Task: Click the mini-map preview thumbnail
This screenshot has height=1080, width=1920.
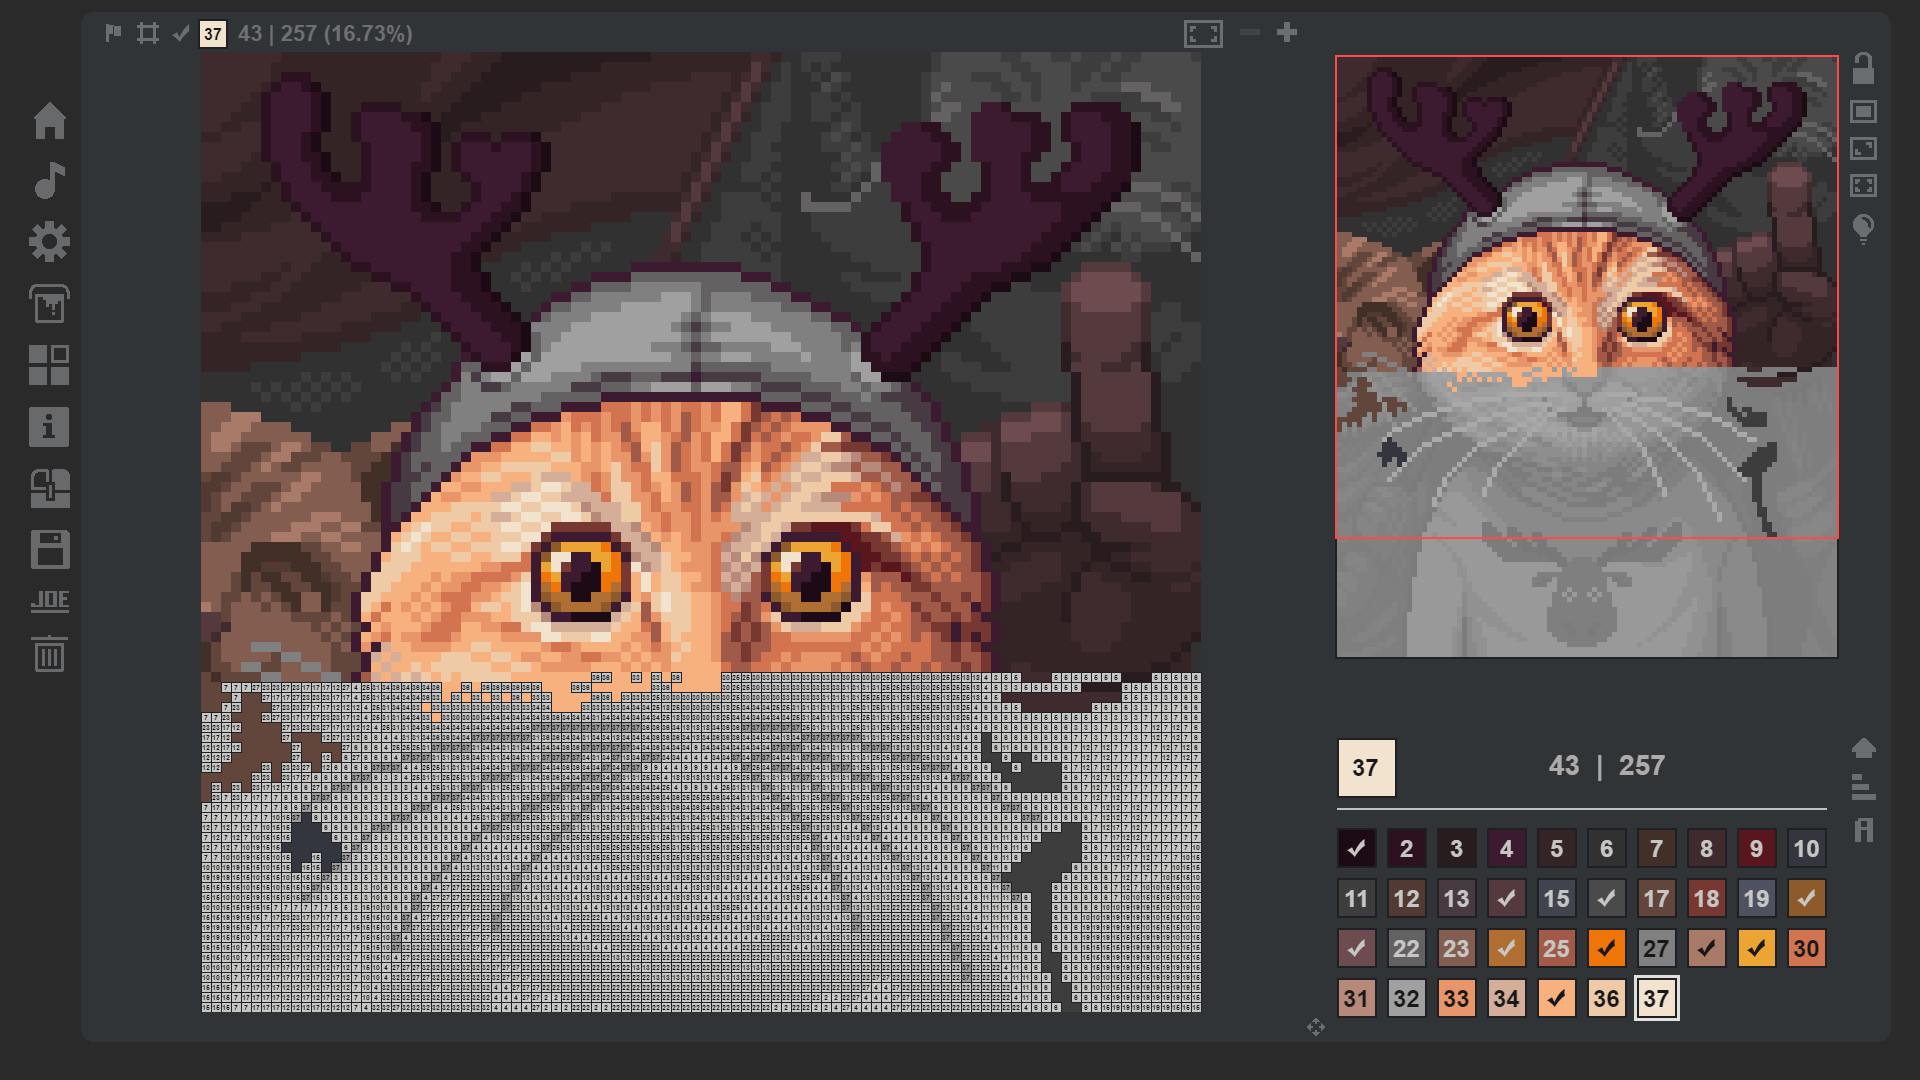Action: coord(1586,355)
